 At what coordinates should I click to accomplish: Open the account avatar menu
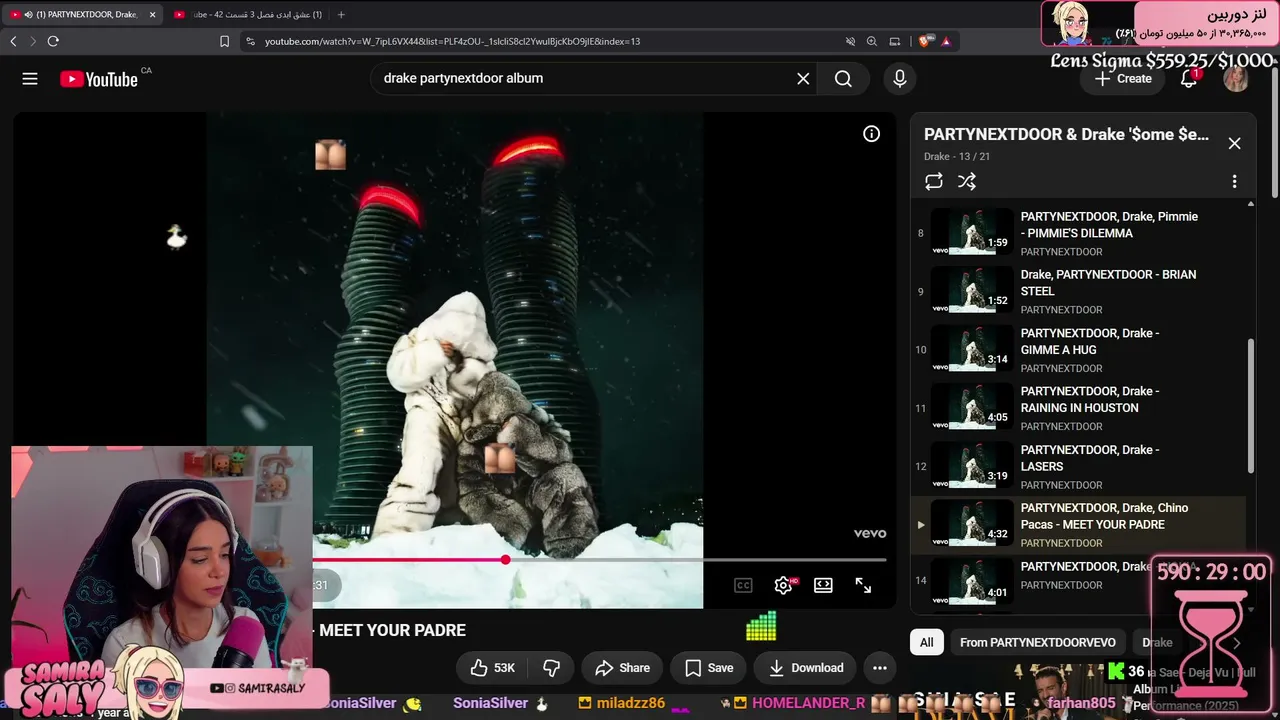pos(1236,79)
